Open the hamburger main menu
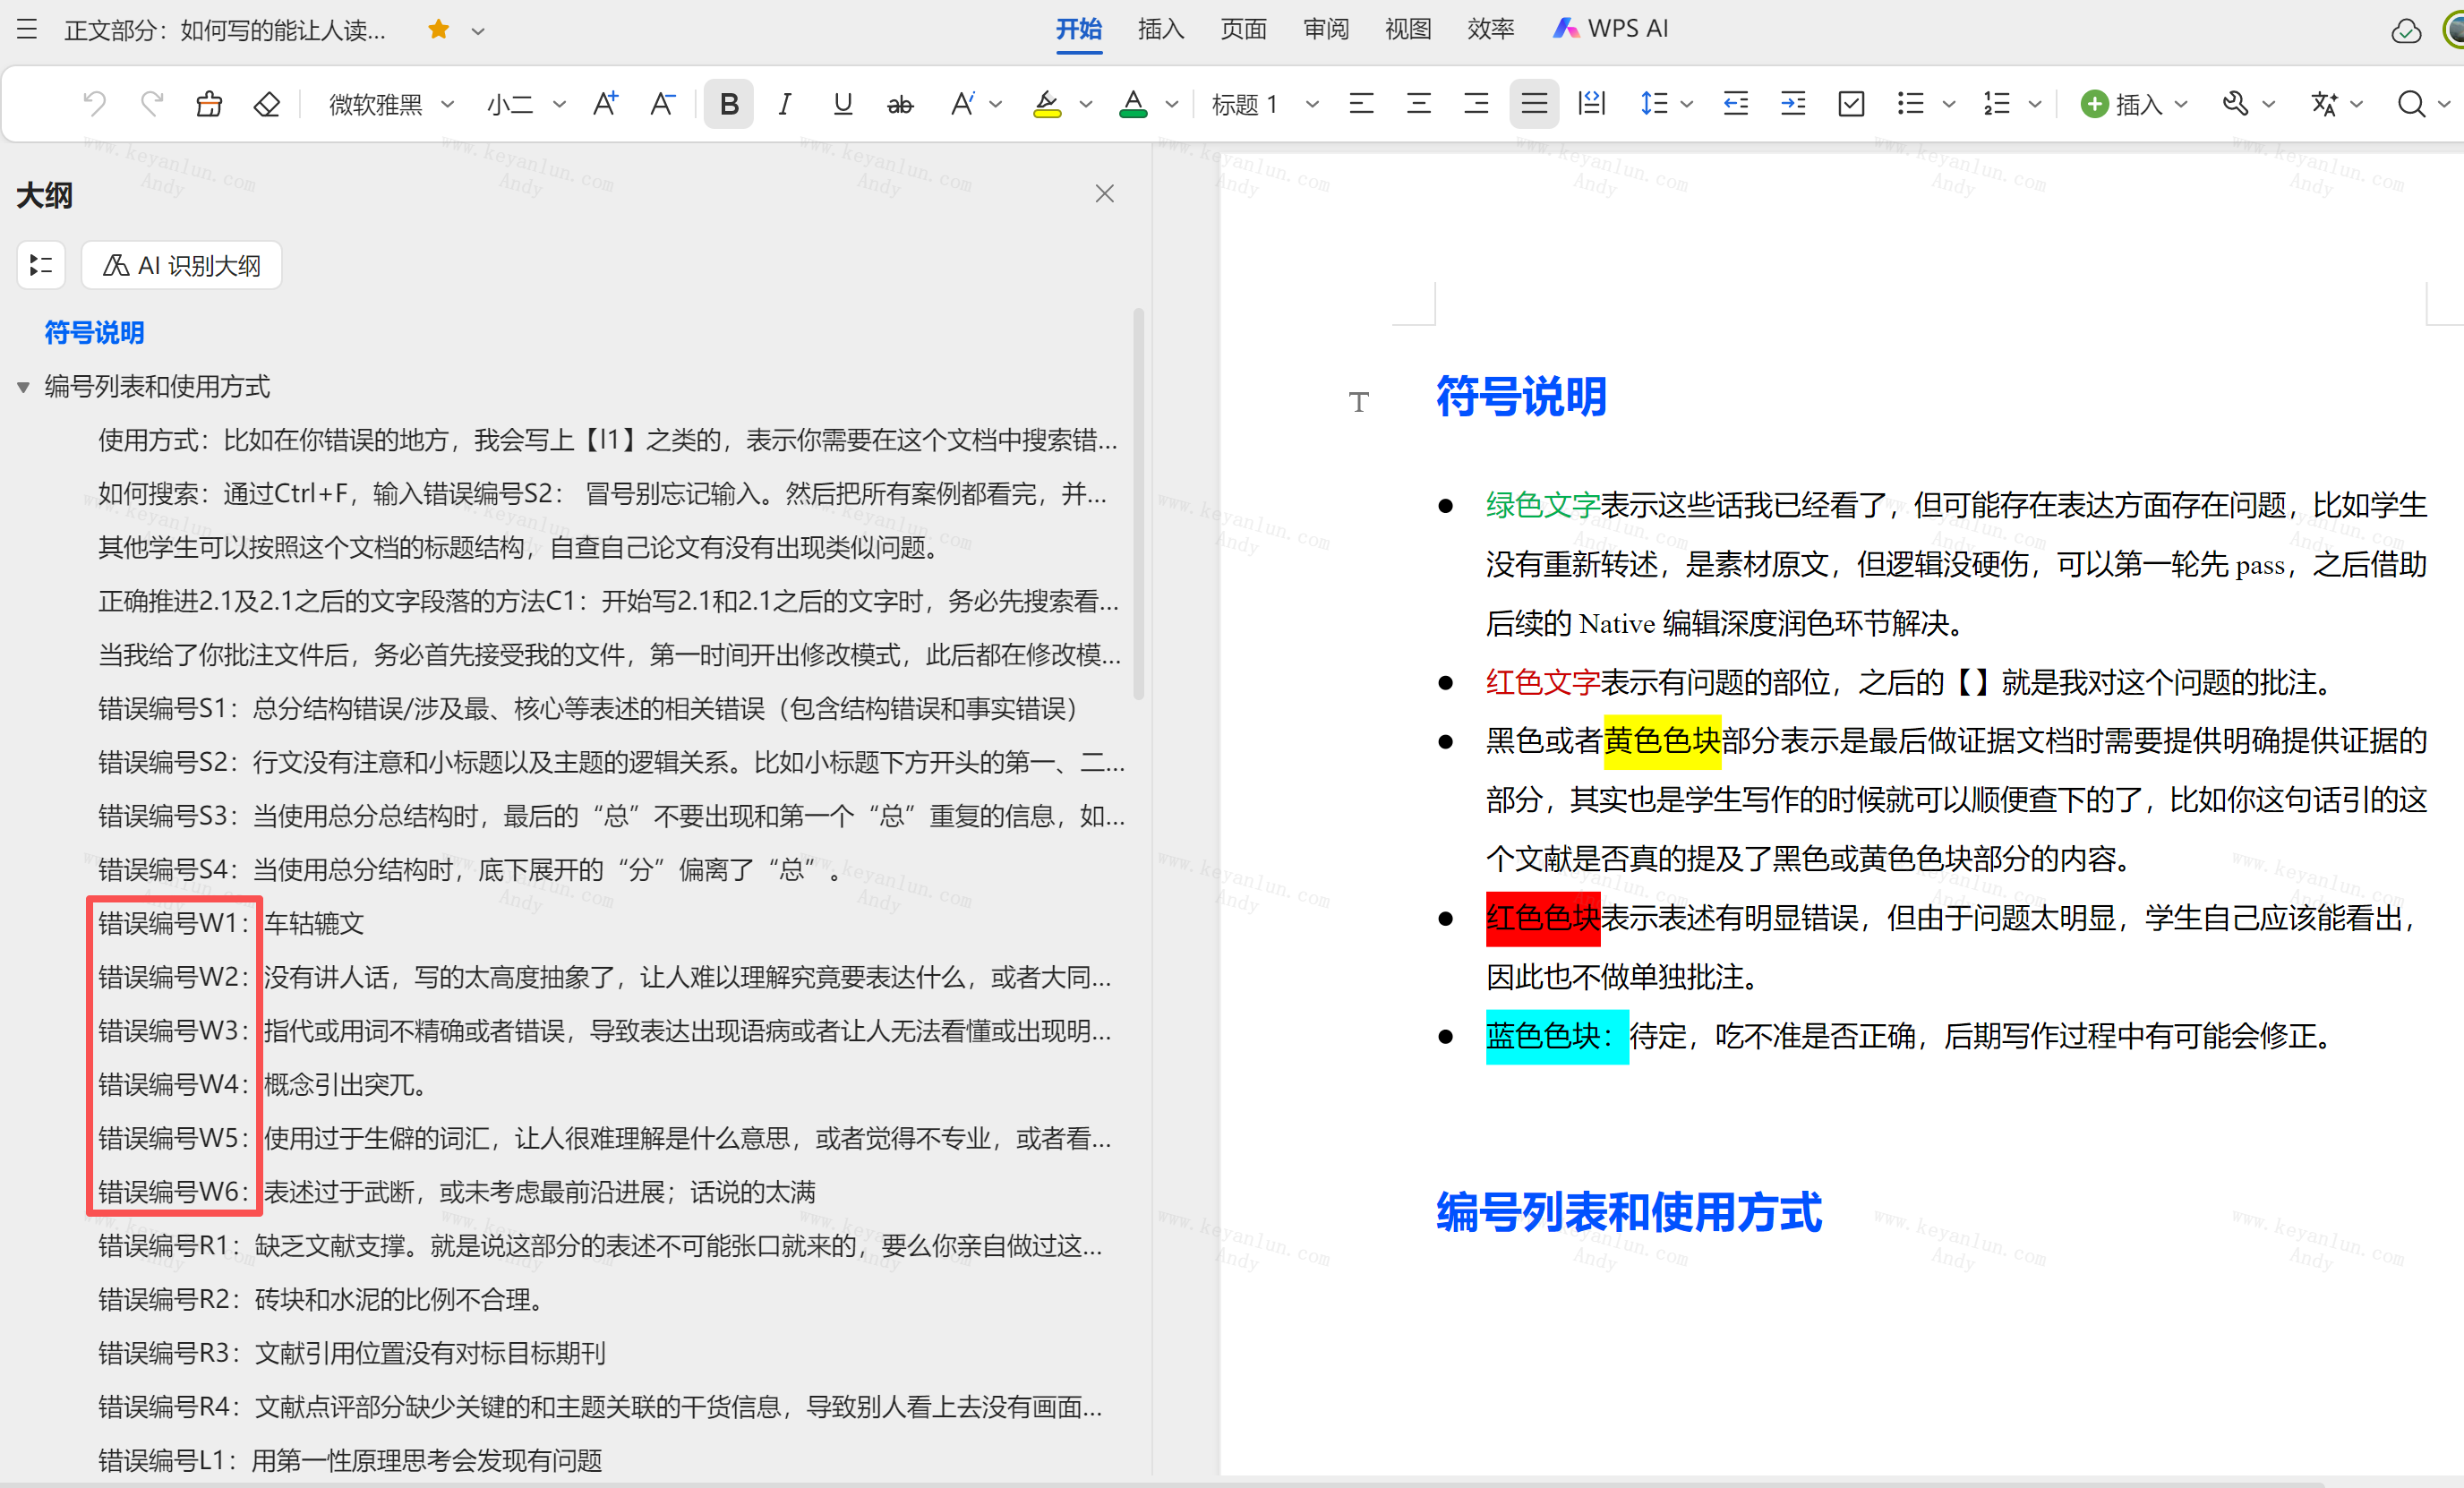 pyautogui.click(x=27, y=30)
